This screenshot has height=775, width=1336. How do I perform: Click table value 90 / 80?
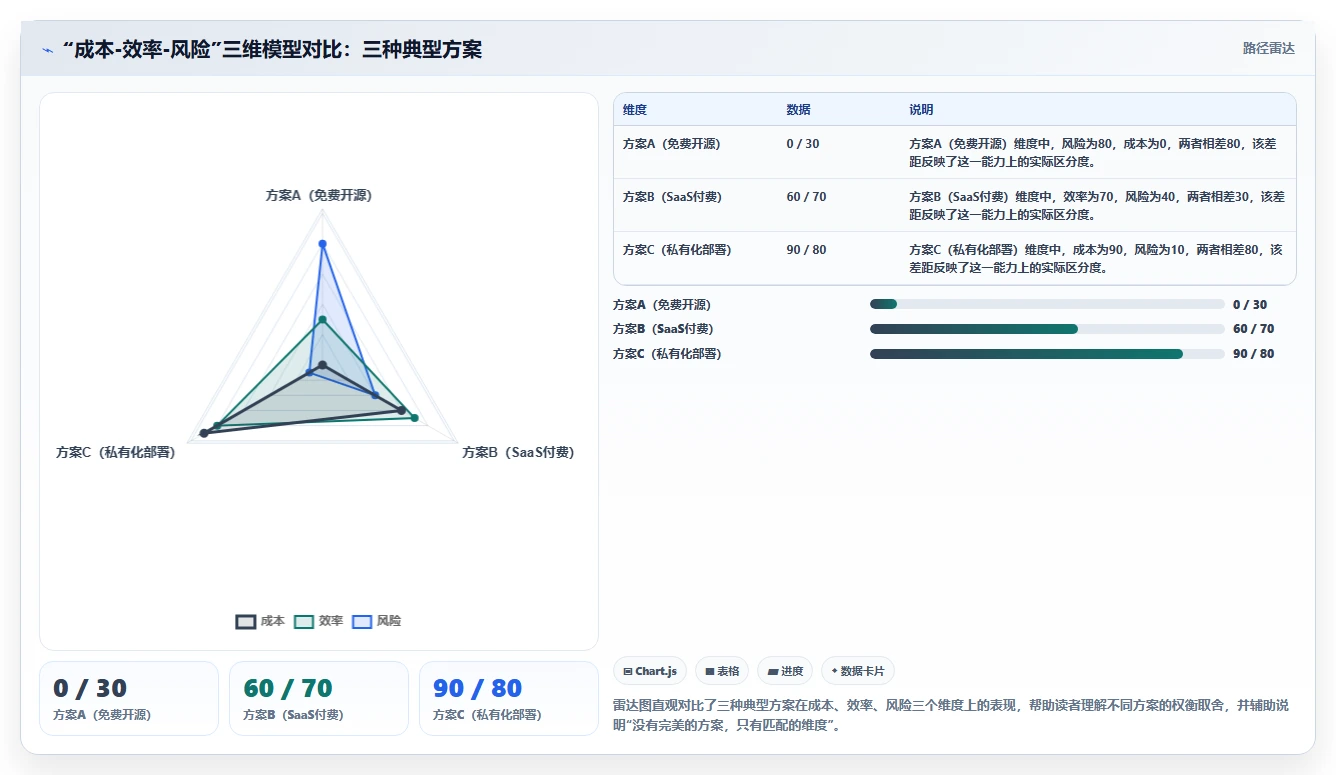[x=806, y=250]
